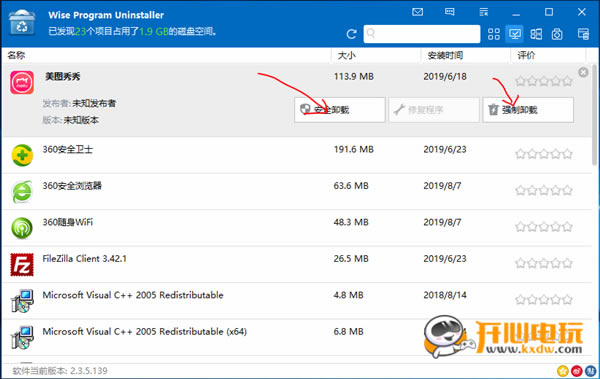Select the Windows apps tile icon
Screen dimensions: 600x379
click(536, 34)
